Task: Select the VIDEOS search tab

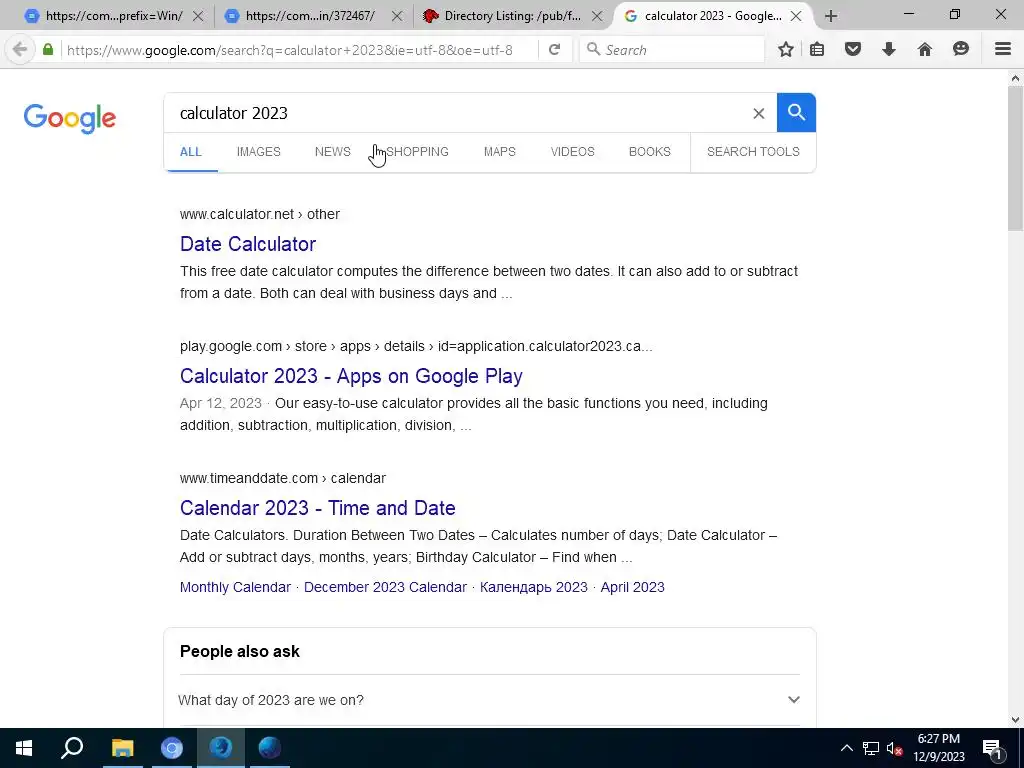Action: [573, 152]
